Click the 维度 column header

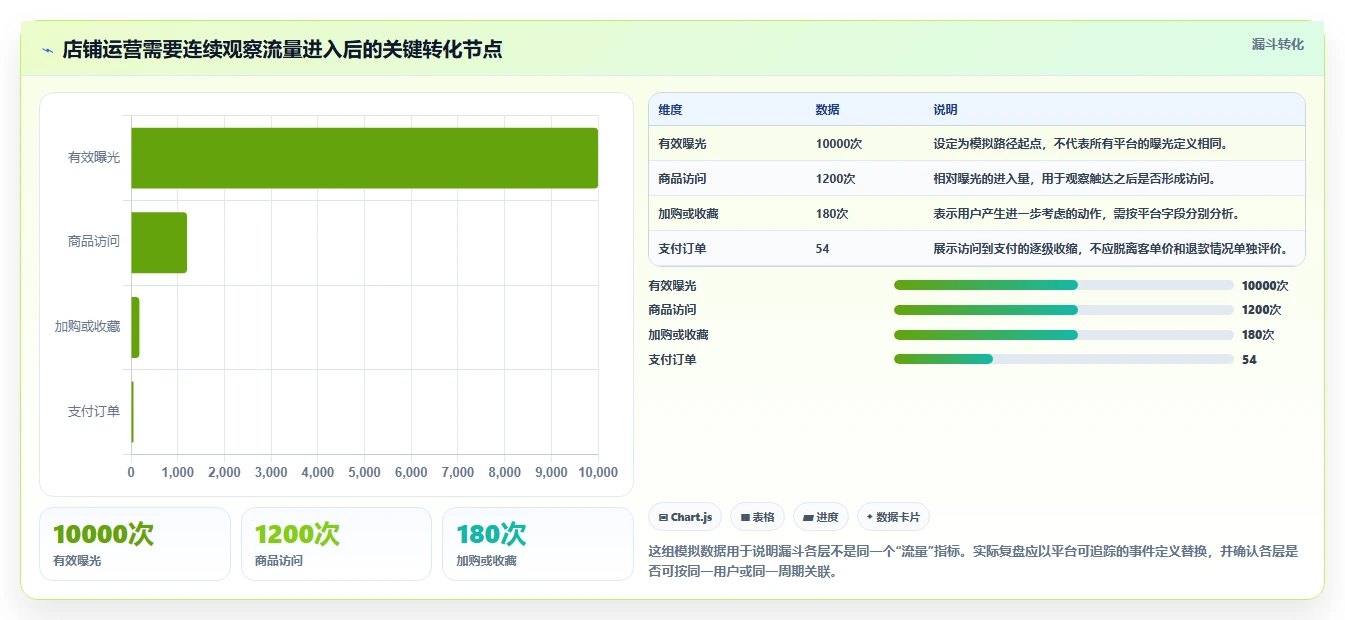(x=670, y=110)
